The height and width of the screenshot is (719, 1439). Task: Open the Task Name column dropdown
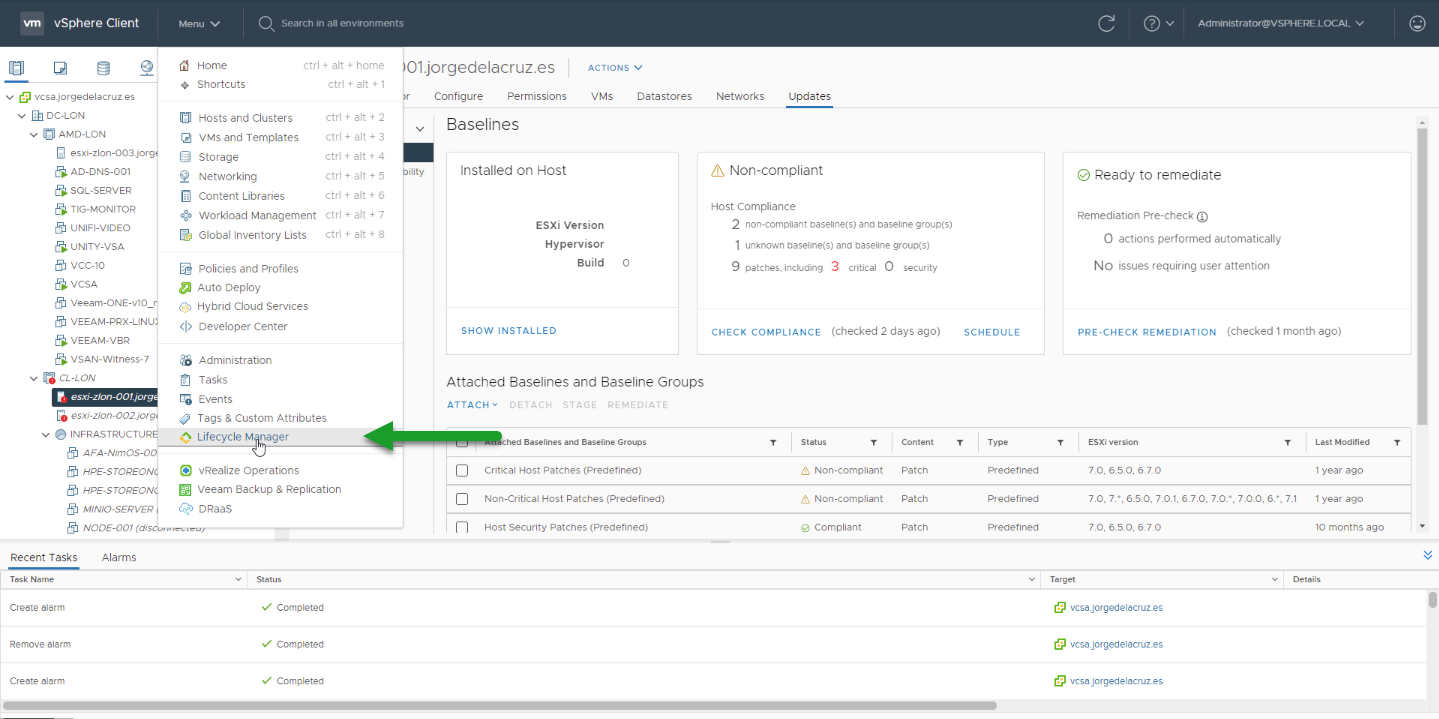click(238, 579)
